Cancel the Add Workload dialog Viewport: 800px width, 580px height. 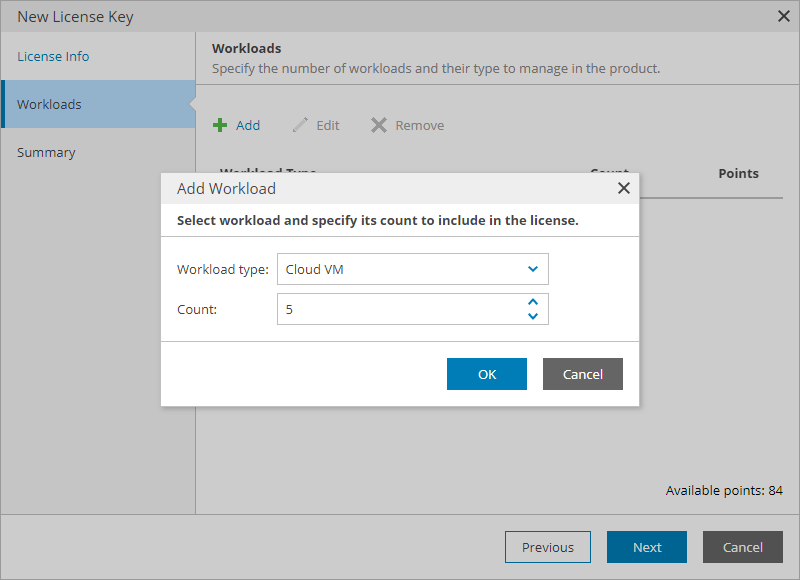(583, 374)
